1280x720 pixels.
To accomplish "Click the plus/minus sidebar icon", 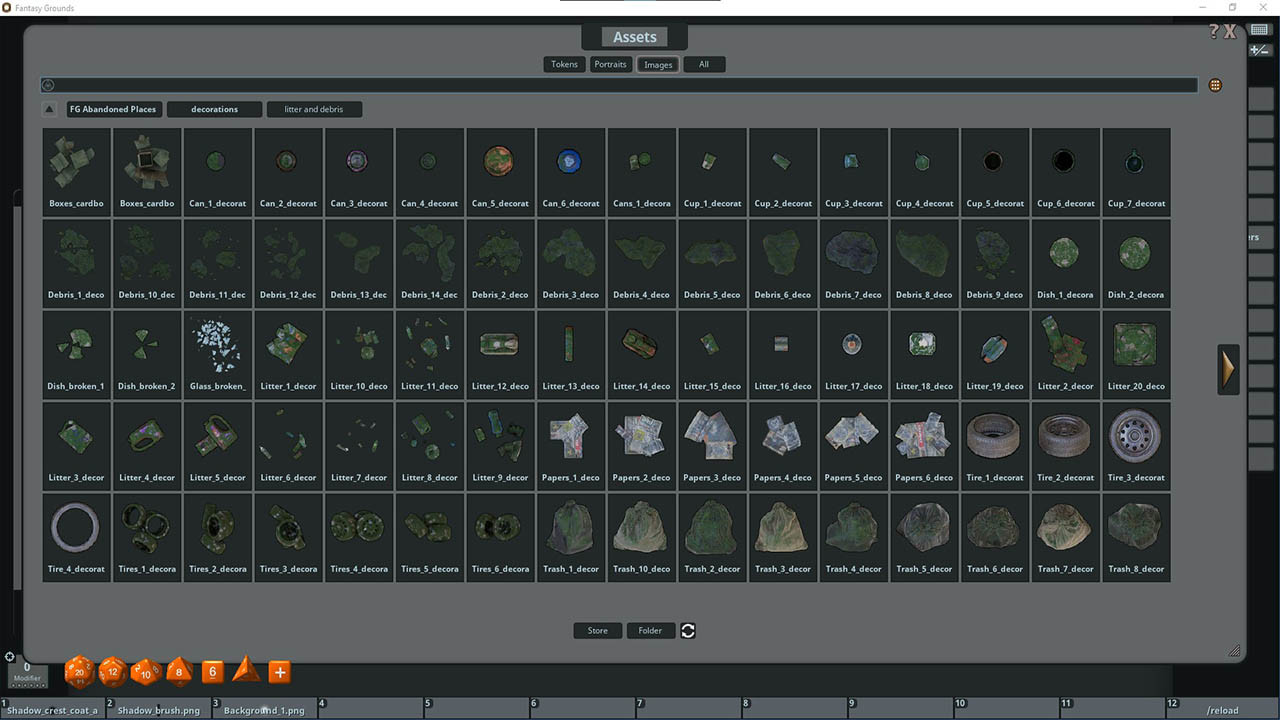I will click(x=1259, y=50).
